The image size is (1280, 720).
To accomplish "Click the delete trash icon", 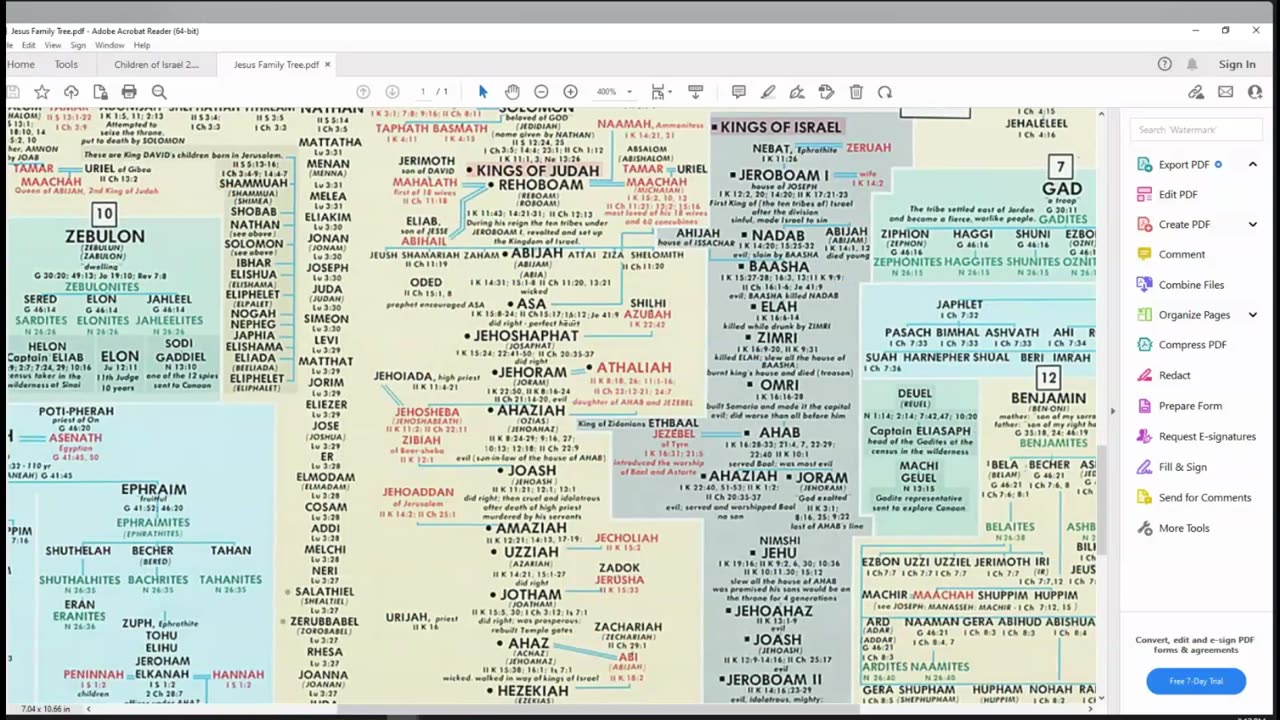I will click(x=856, y=92).
